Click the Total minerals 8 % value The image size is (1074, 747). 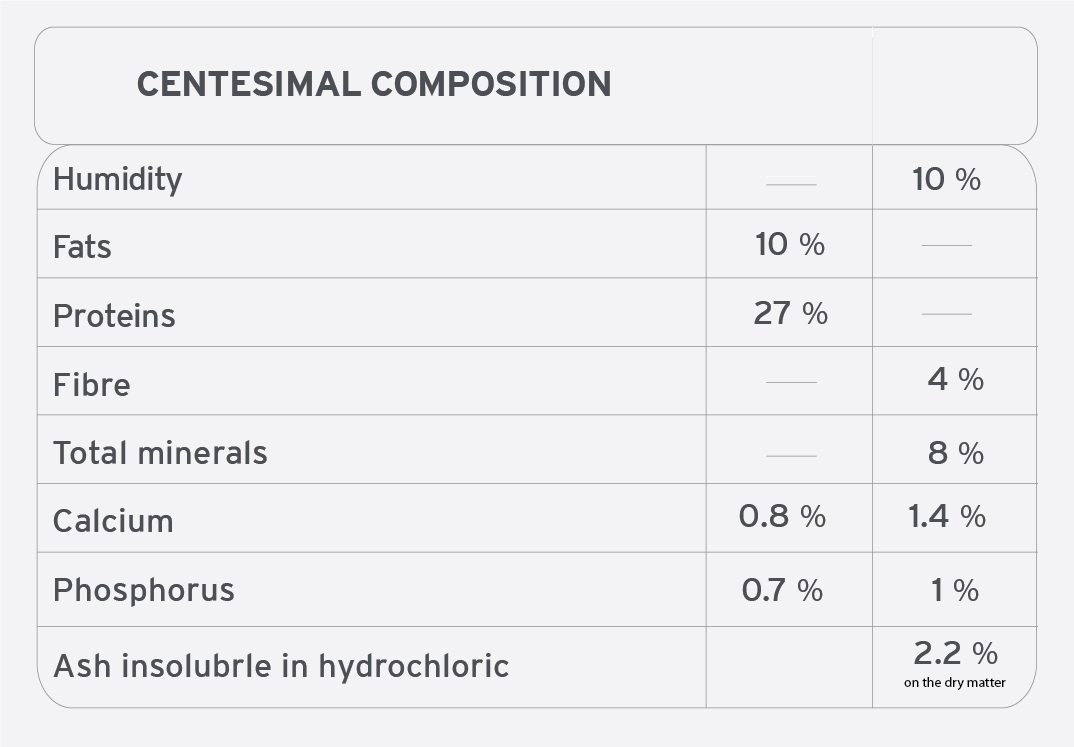pos(956,453)
